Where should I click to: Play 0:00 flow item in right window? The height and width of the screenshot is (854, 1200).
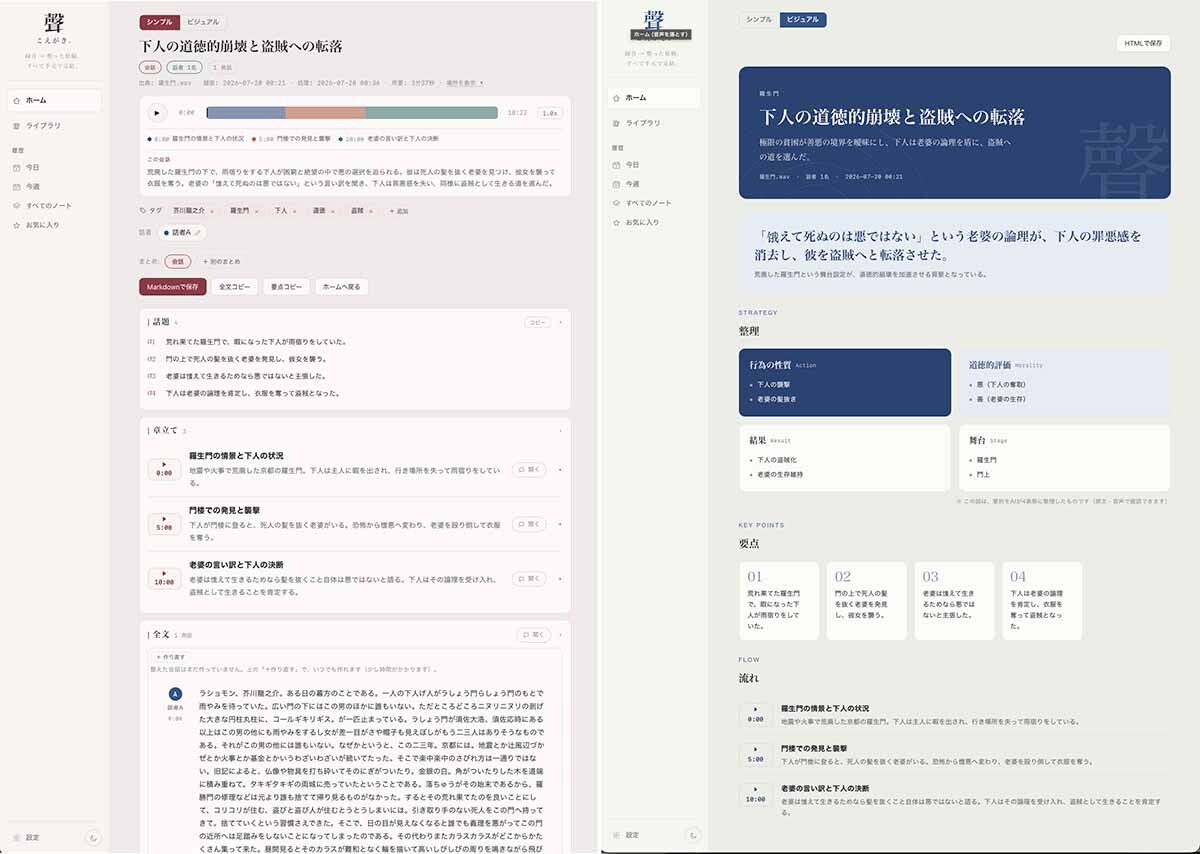(755, 714)
